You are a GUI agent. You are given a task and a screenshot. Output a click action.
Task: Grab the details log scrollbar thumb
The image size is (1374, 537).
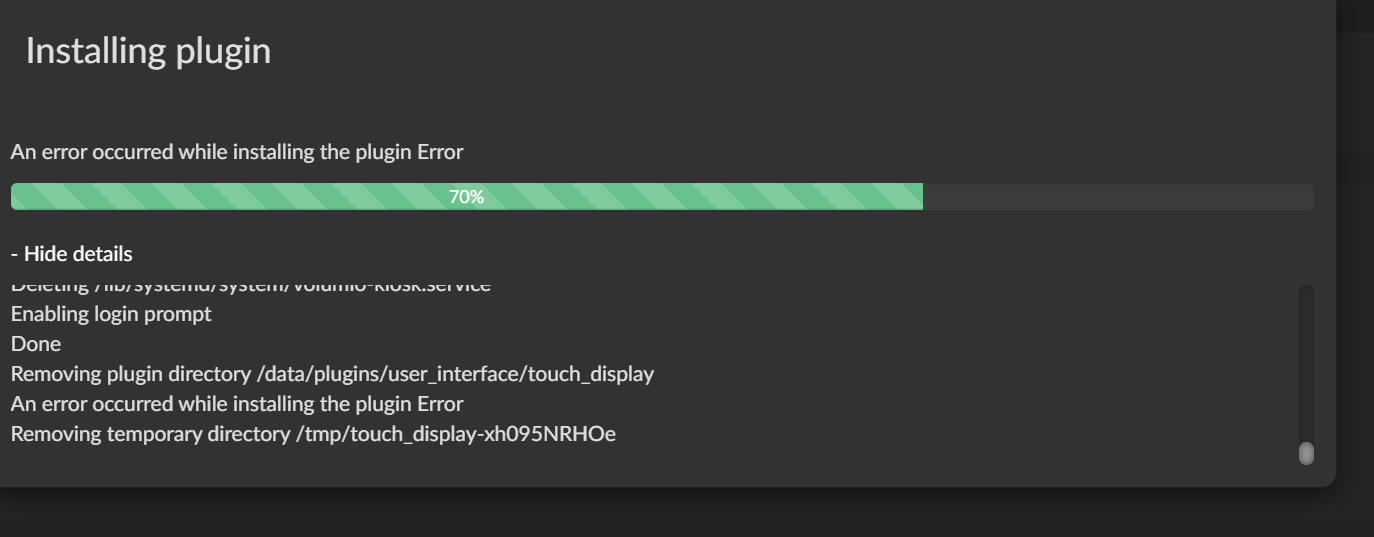coord(1305,454)
